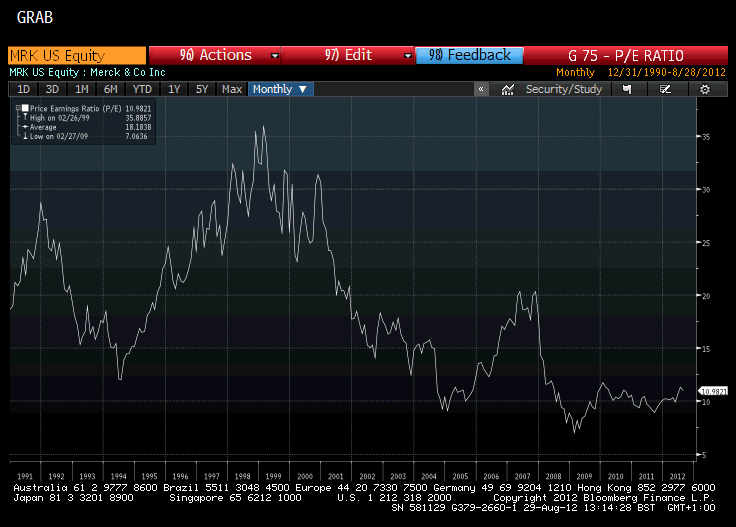This screenshot has height=527, width=736.
Task: Click the 96) Actions button
Action: [x=215, y=55]
